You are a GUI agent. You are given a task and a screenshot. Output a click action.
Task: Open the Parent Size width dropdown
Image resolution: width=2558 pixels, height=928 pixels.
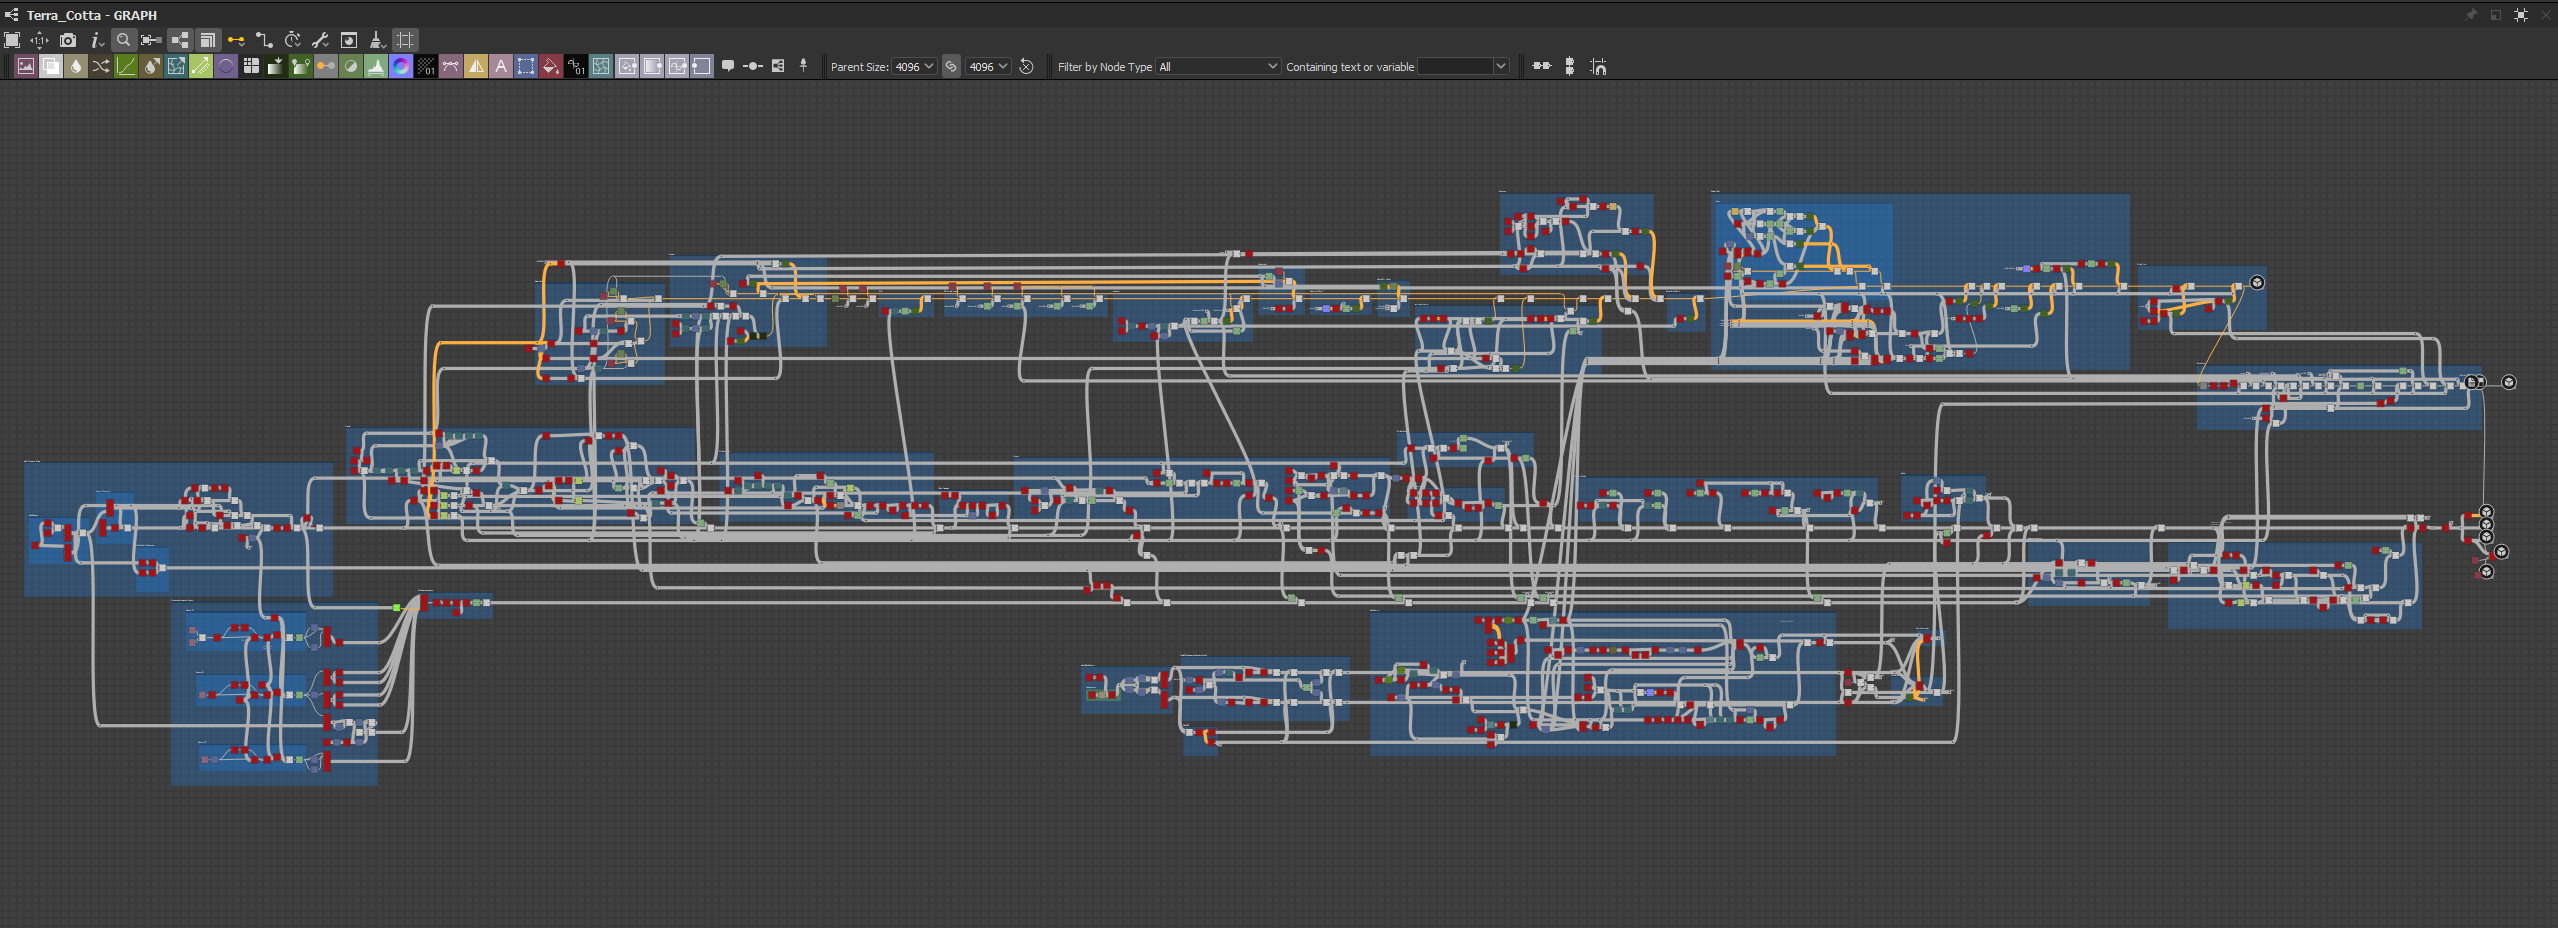tap(914, 67)
